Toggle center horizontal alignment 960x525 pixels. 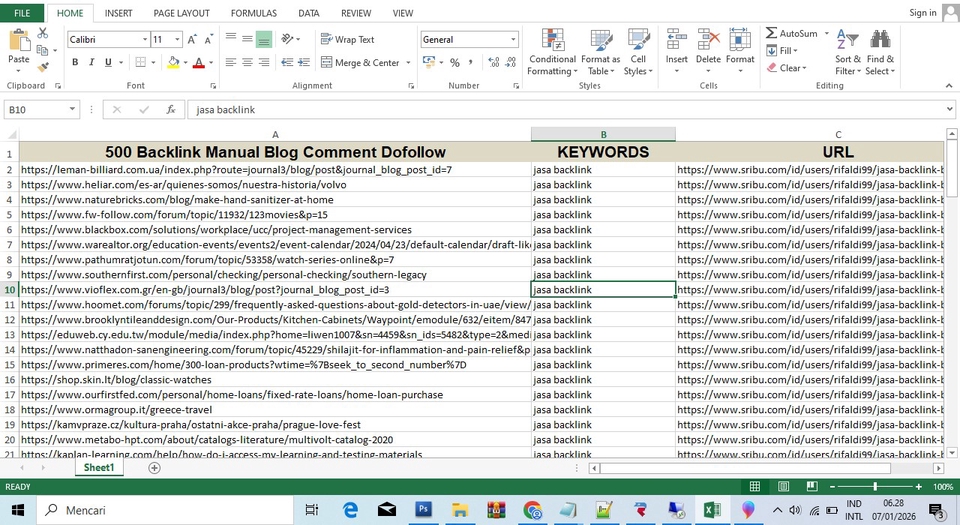[x=247, y=62]
